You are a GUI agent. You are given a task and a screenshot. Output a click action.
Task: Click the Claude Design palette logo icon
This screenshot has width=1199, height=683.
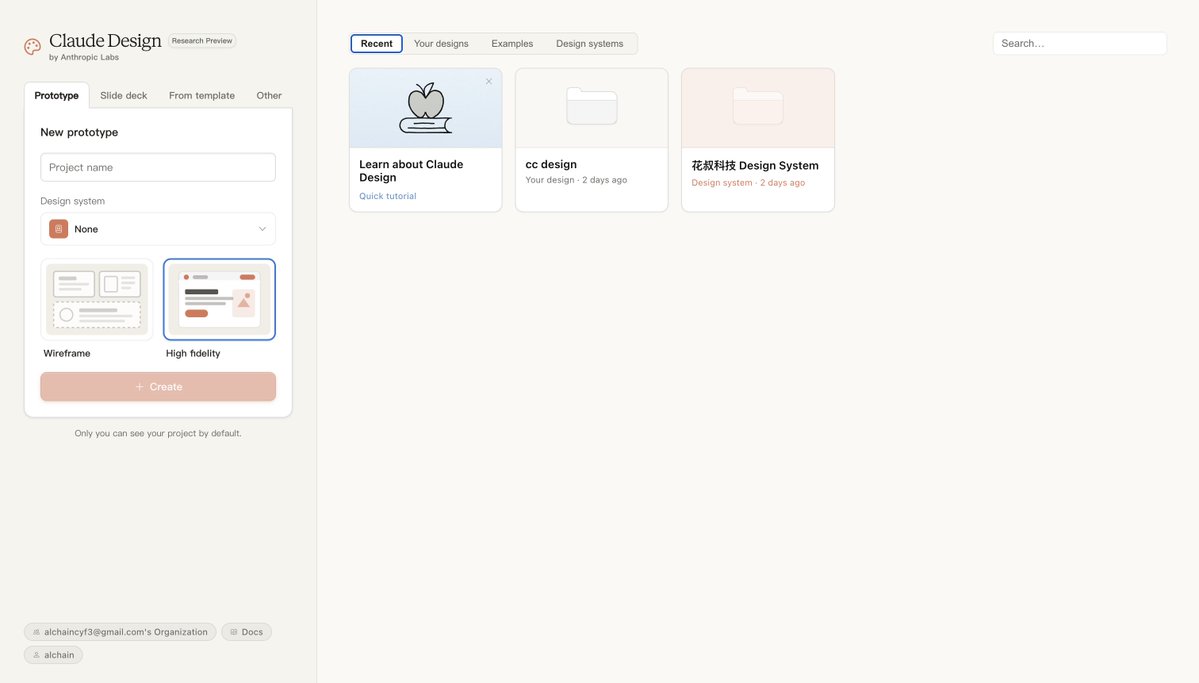(33, 46)
